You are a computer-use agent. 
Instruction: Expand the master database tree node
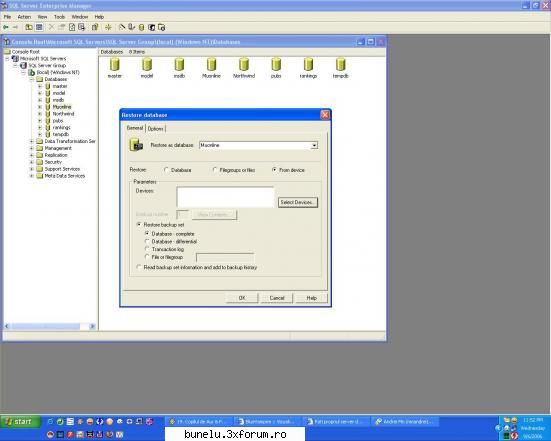[40, 86]
